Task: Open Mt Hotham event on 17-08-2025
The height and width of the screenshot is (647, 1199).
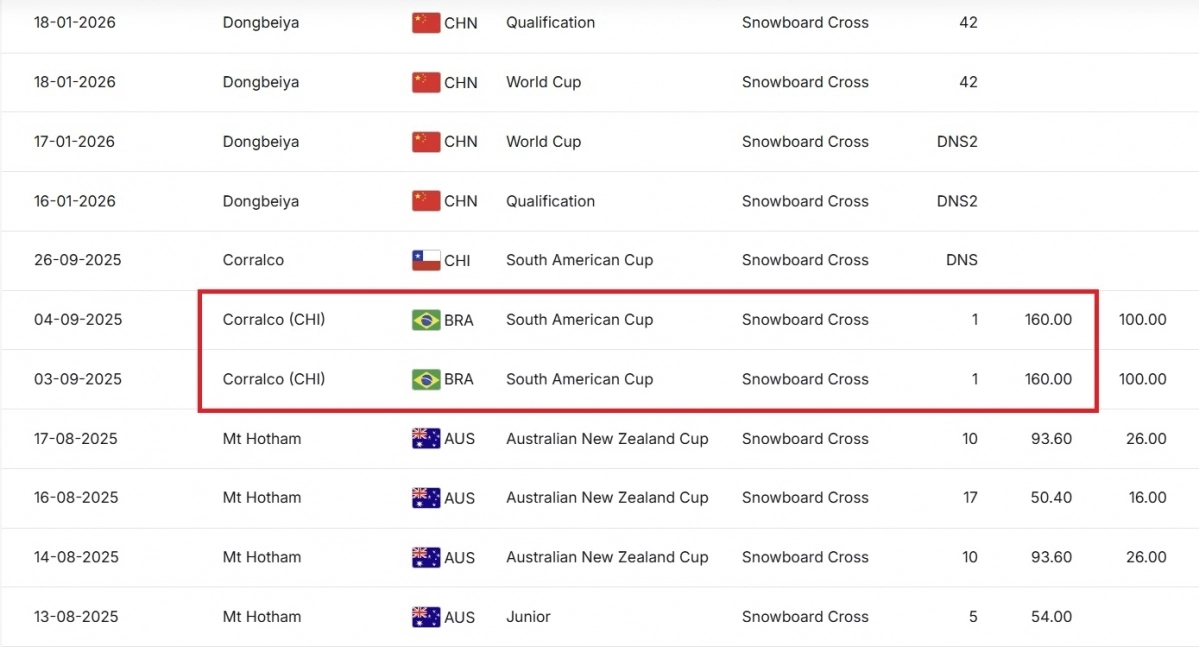Action: (261, 438)
